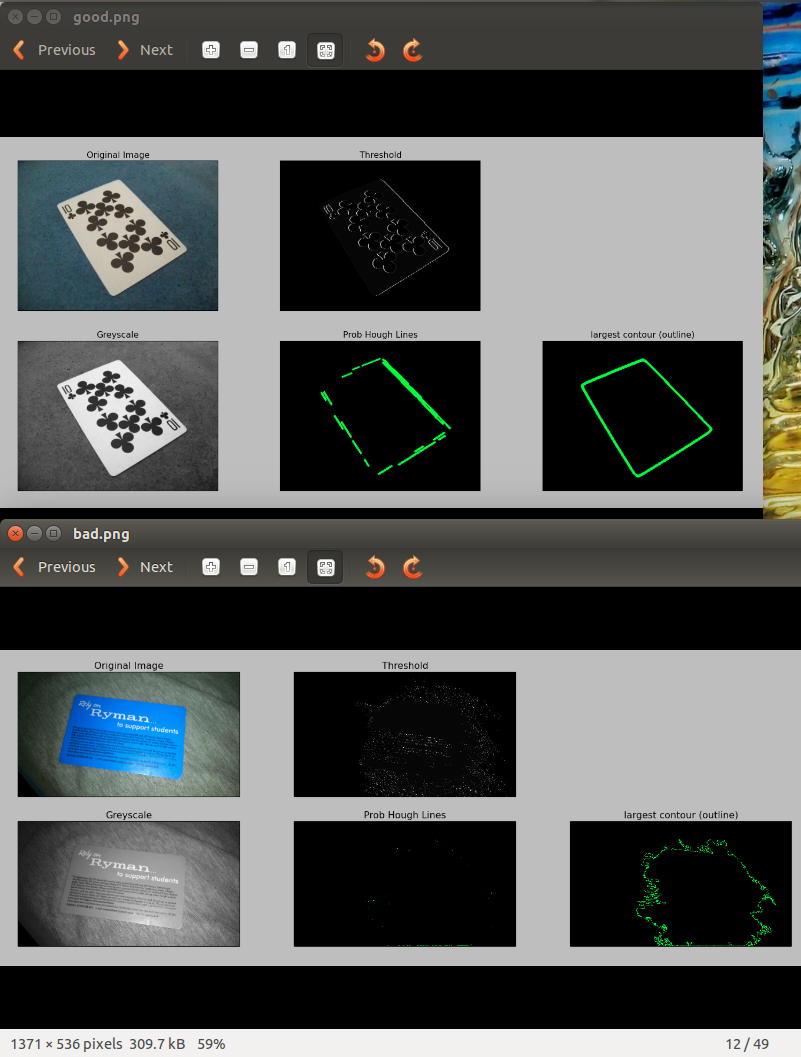Click the '12 / 49' image counter
Screen dimensions: 801x1057
pyautogui.click(x=747, y=1044)
